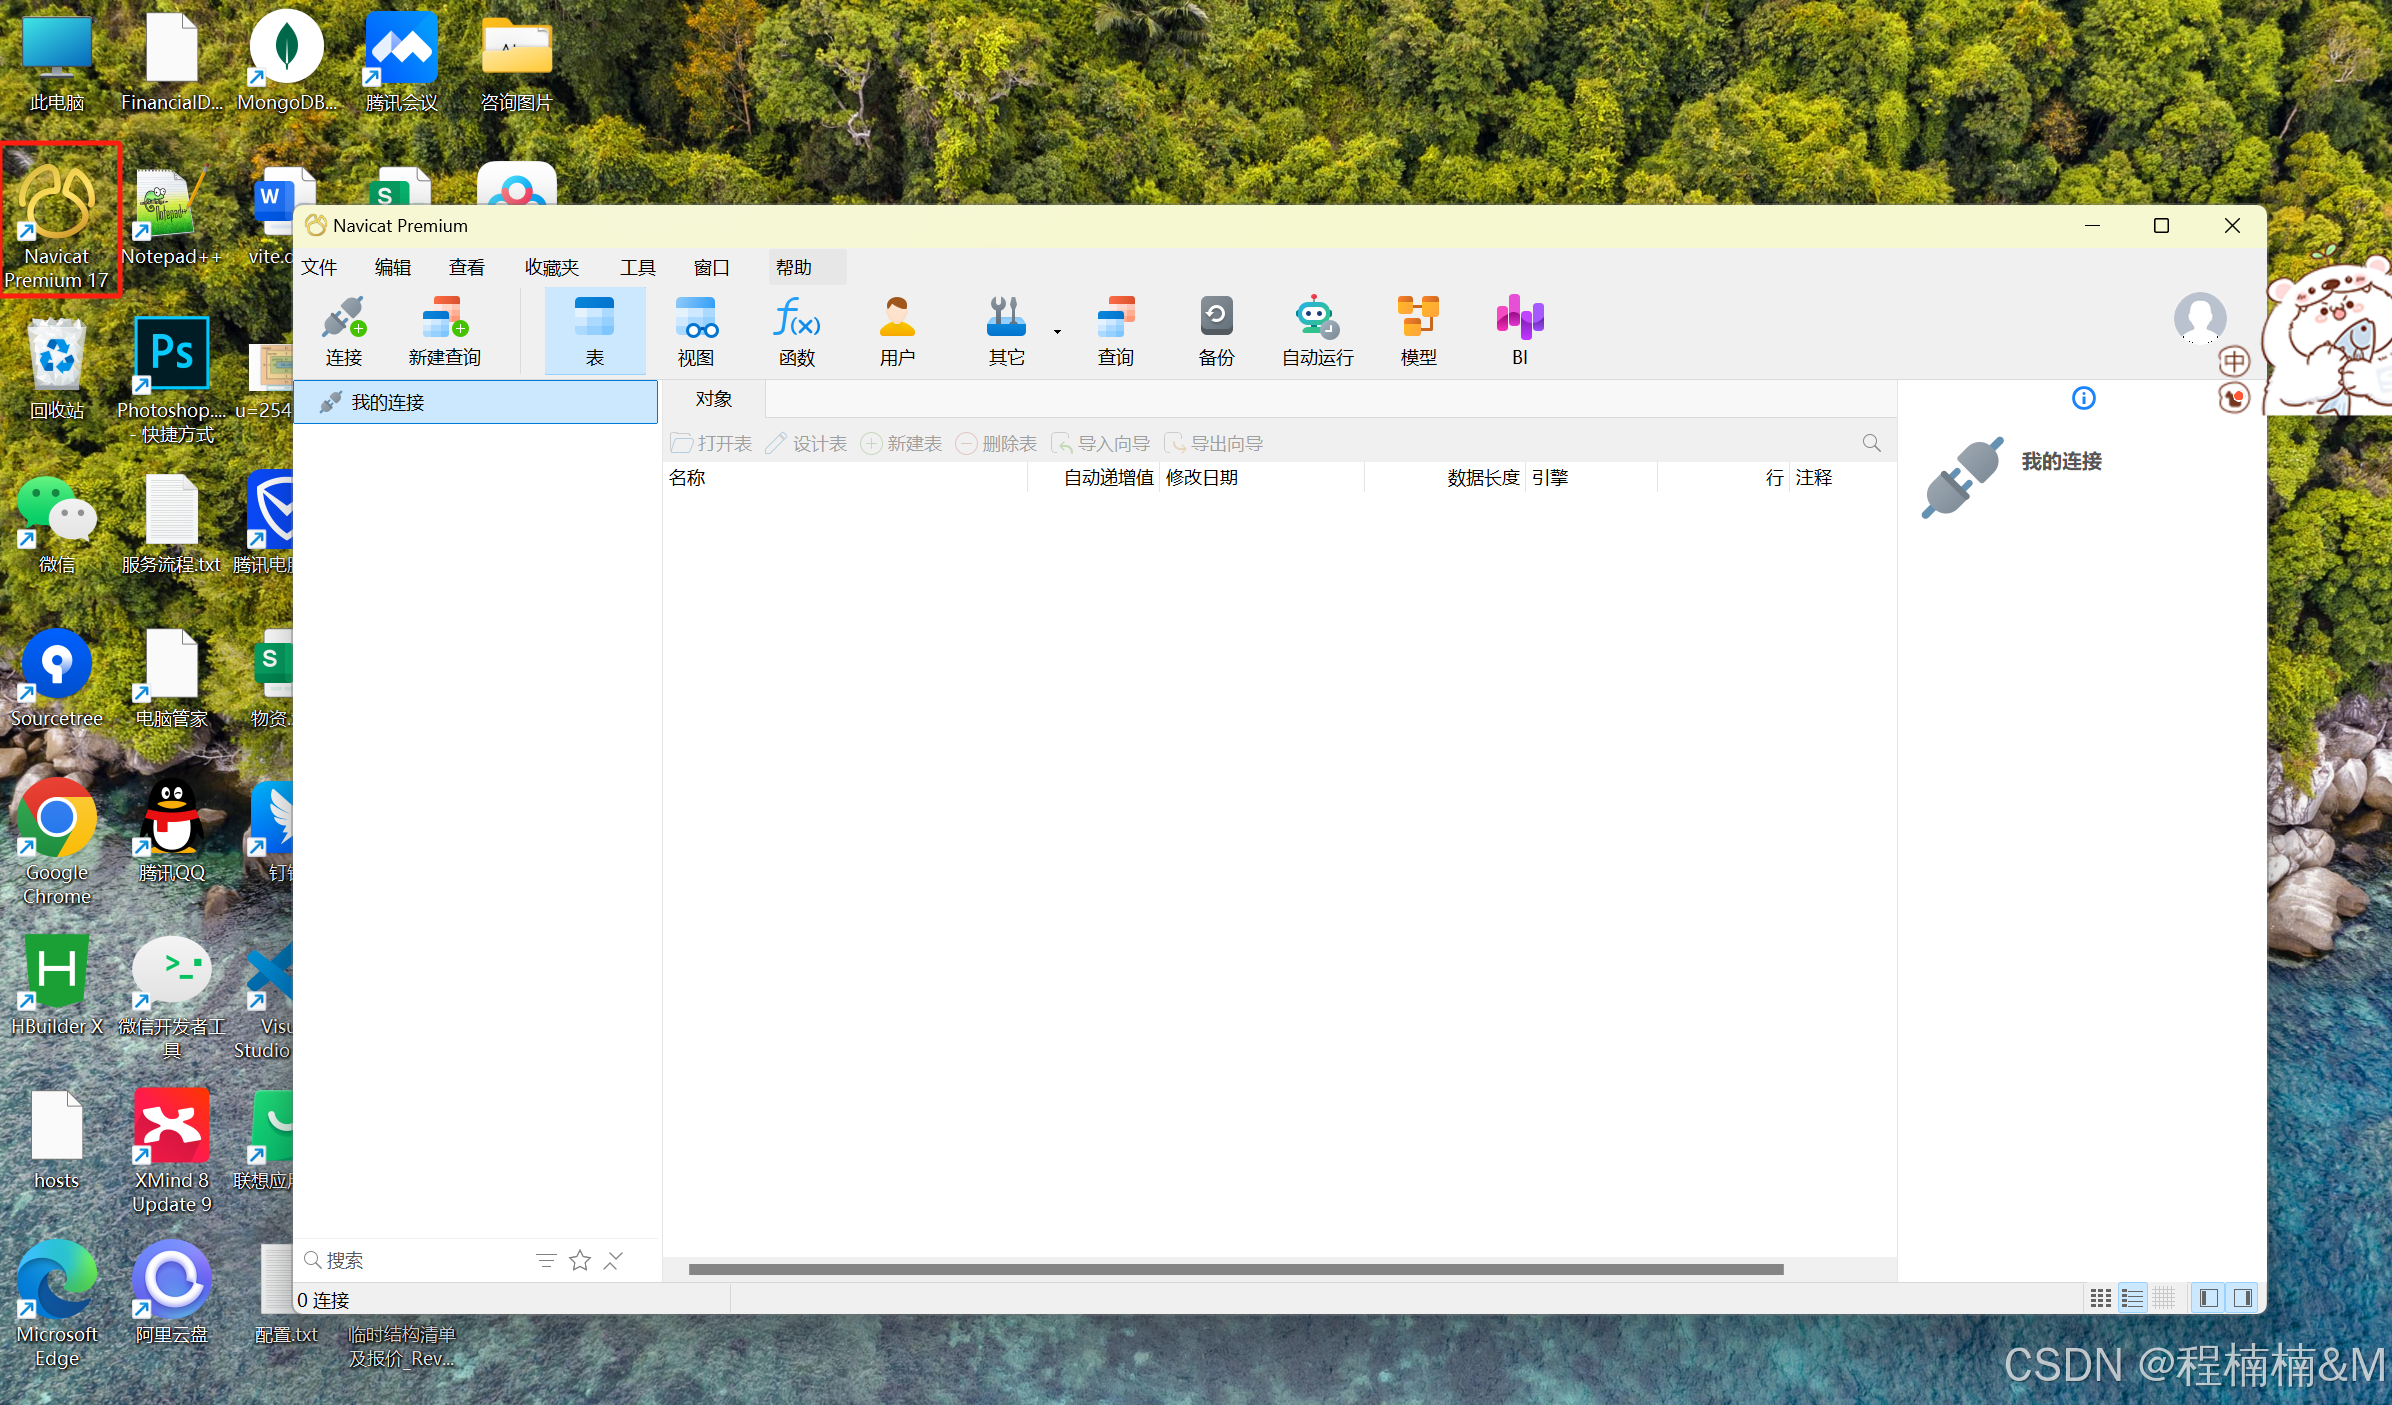This screenshot has width=2392, height=1405.
Task: Click the object list search magnifier icon
Action: (1871, 443)
